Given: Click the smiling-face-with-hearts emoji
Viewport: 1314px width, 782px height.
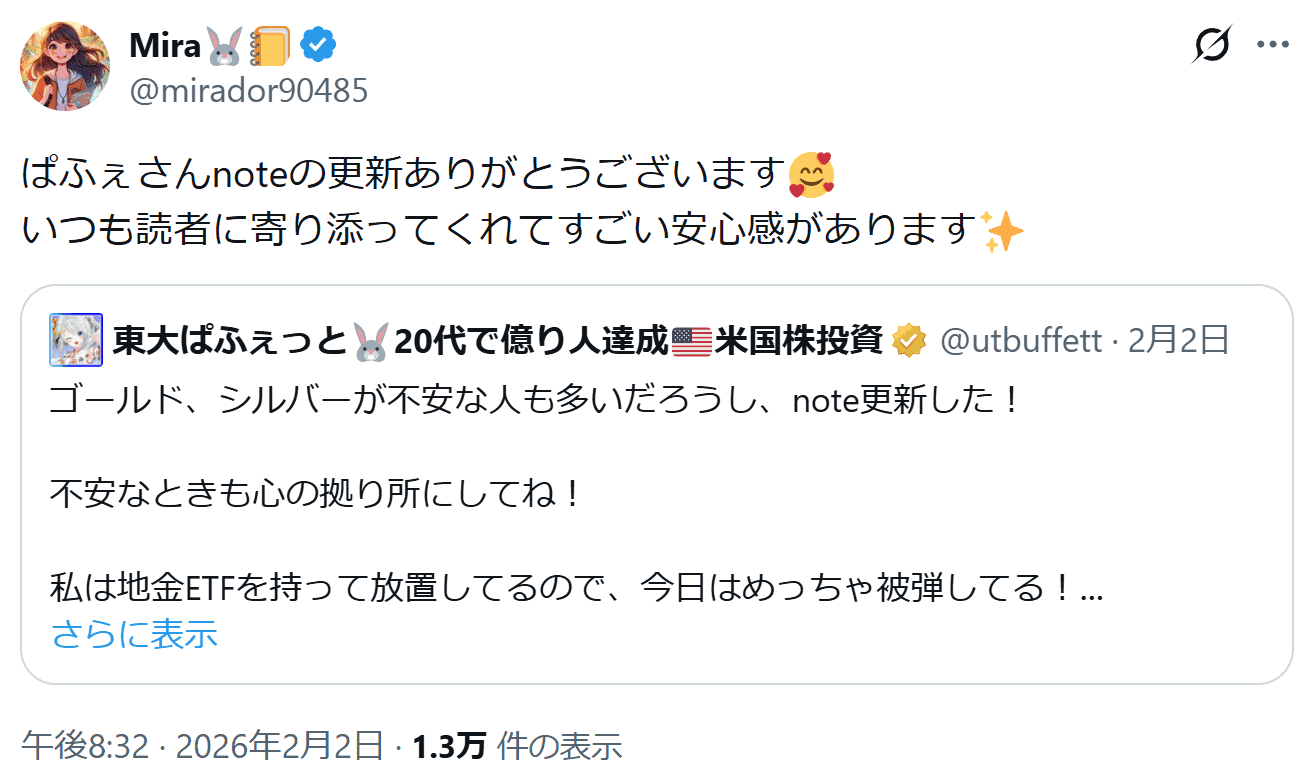Looking at the screenshot, I should [x=810, y=175].
